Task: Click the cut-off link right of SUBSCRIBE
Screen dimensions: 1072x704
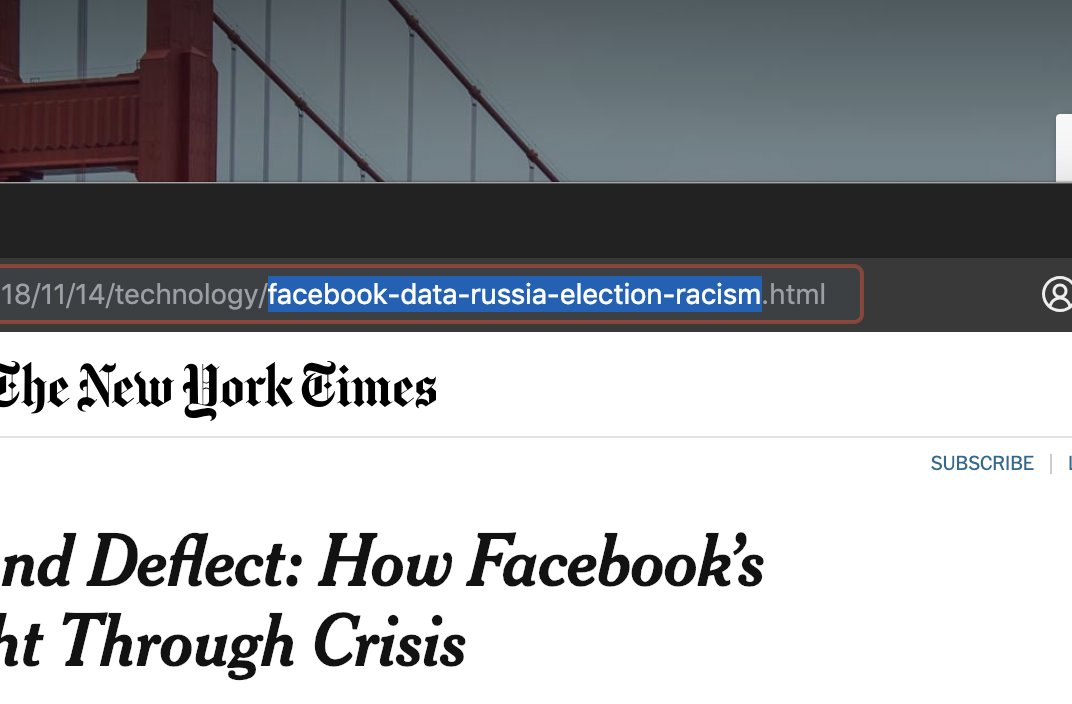Action: tap(1069, 463)
